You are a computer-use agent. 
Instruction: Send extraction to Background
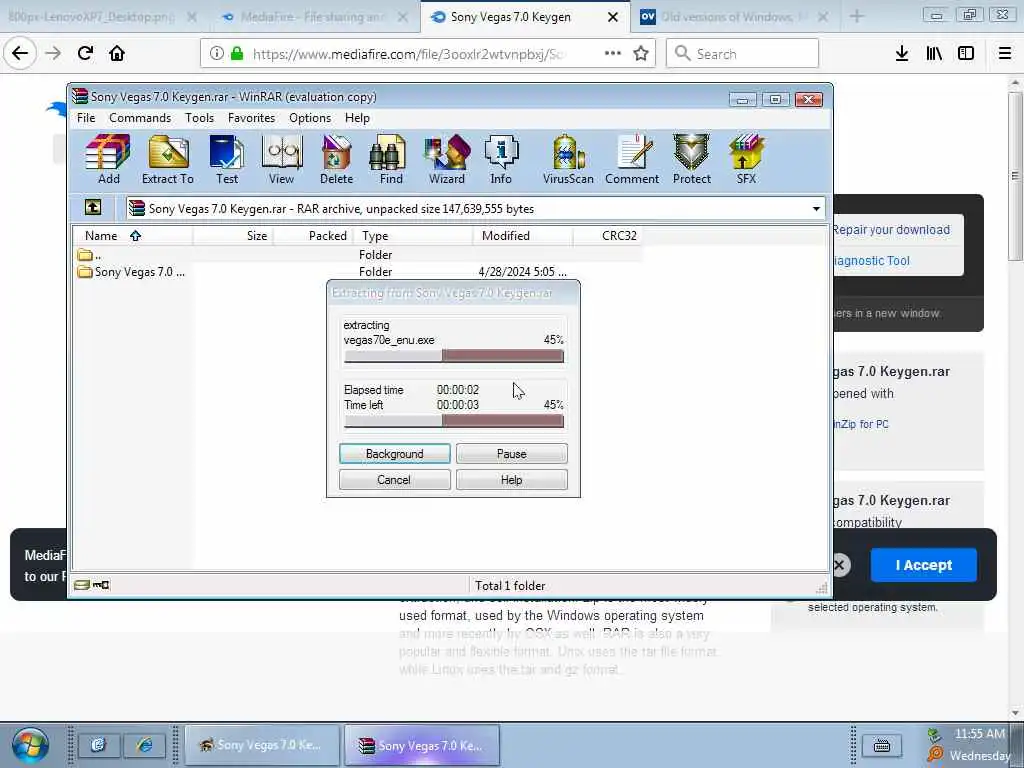coord(394,454)
